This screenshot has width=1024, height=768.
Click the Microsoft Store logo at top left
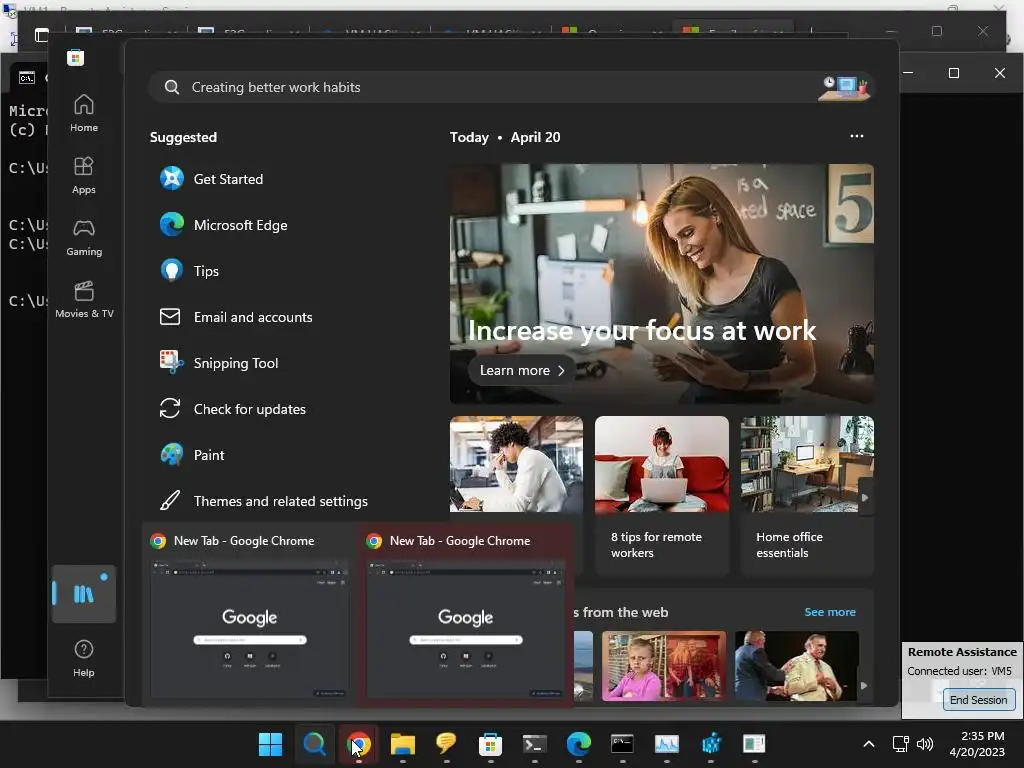point(75,58)
